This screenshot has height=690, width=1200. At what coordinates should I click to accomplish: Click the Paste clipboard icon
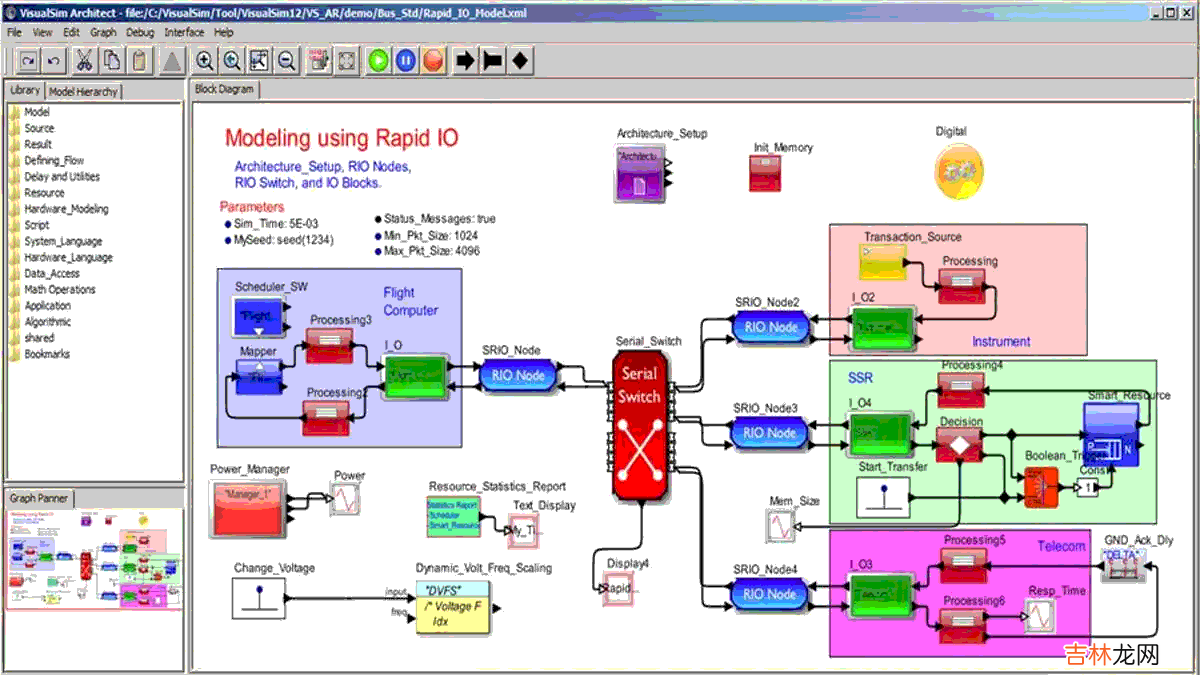click(139, 61)
